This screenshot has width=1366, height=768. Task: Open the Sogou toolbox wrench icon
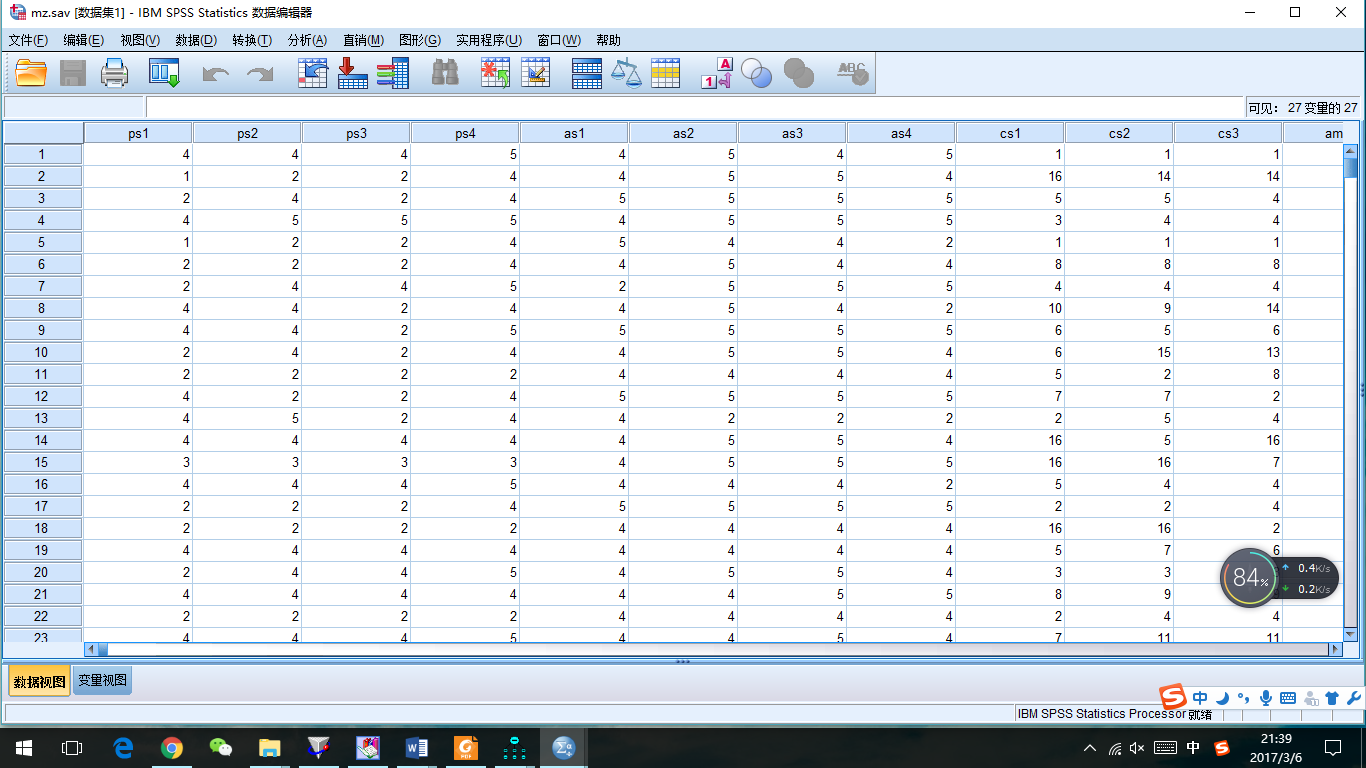pos(1354,697)
